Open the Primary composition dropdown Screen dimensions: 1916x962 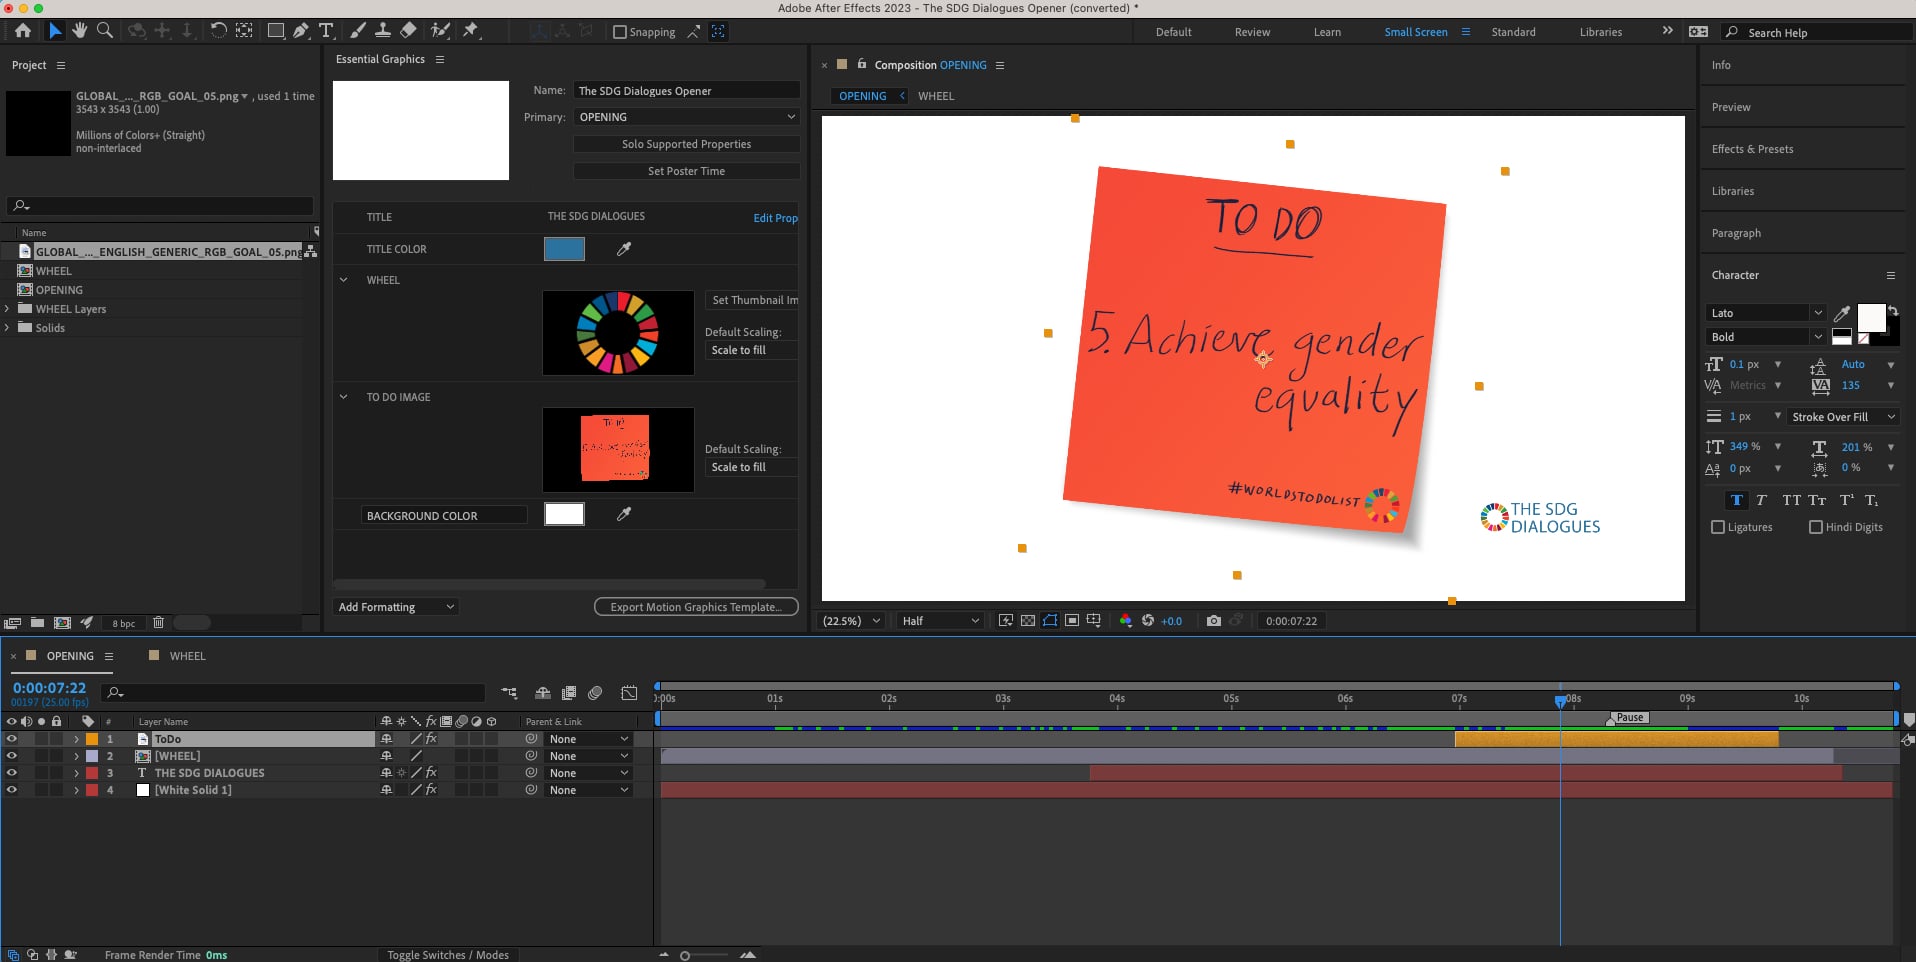(686, 117)
